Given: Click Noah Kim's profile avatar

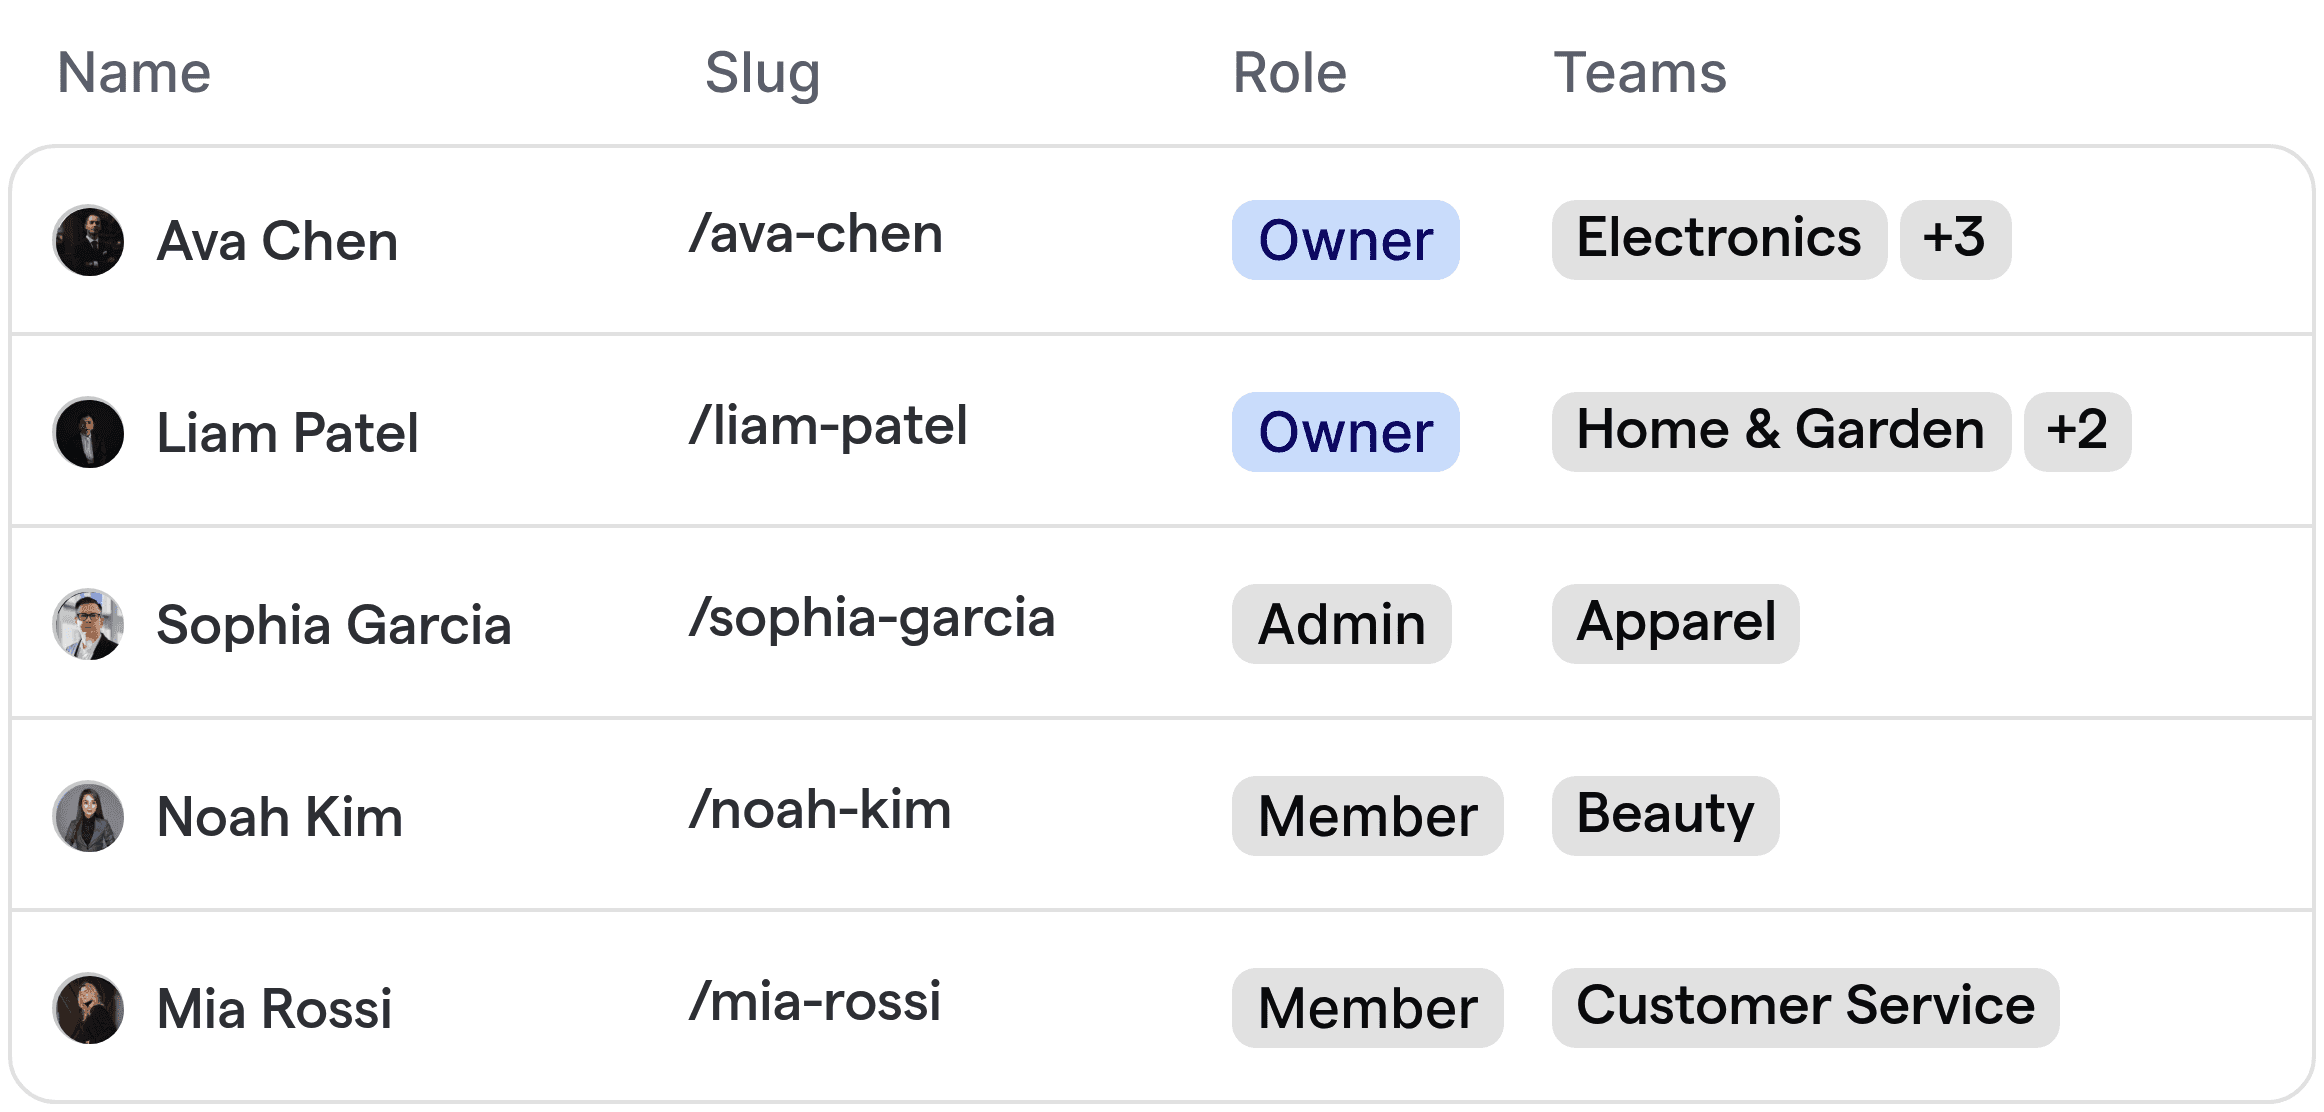Looking at the screenshot, I should [x=89, y=816].
